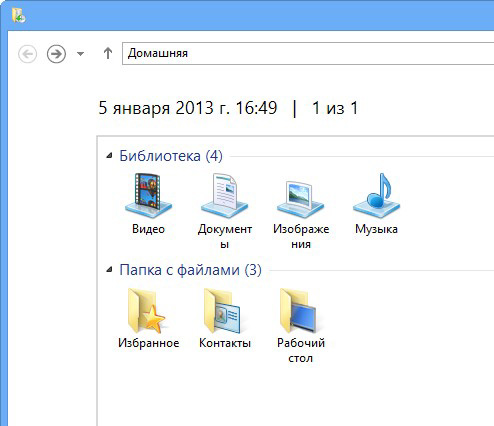Open the recent locations dropdown arrow
Screen dimensions: 494x426
coord(80,53)
